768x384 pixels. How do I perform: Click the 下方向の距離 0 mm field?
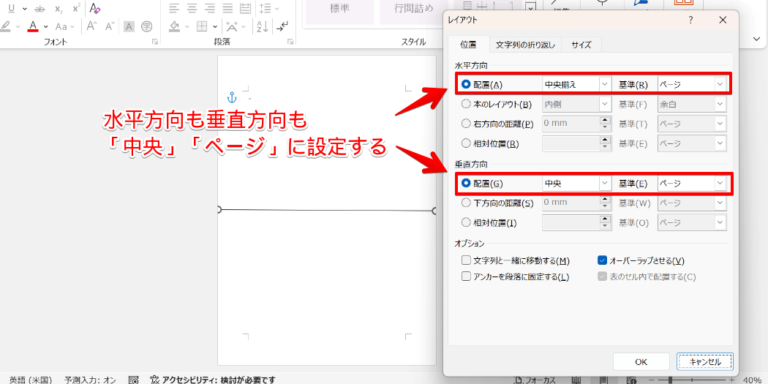coord(571,202)
